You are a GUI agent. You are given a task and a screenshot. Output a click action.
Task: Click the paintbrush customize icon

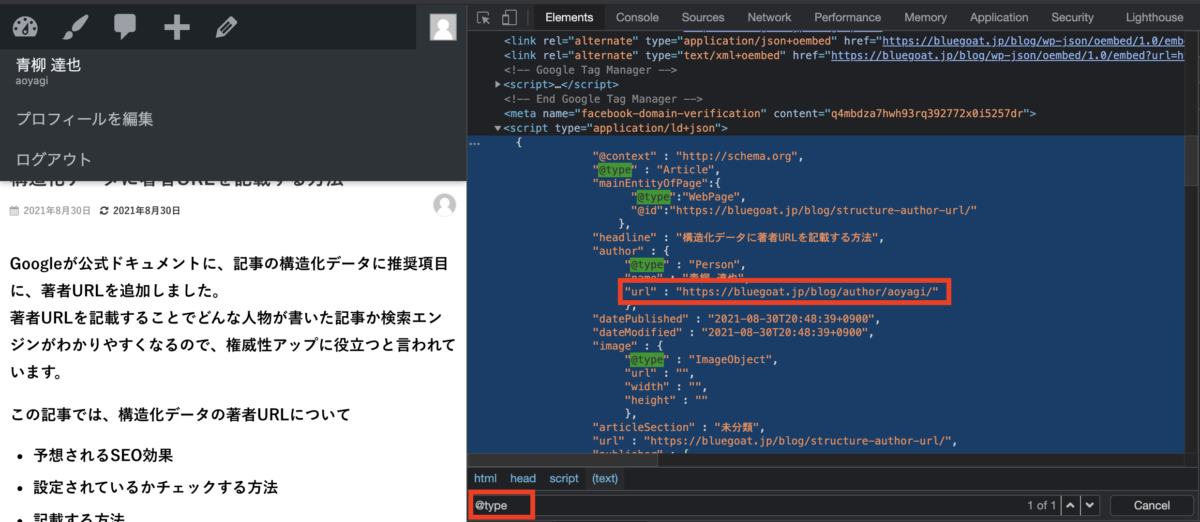click(x=75, y=27)
